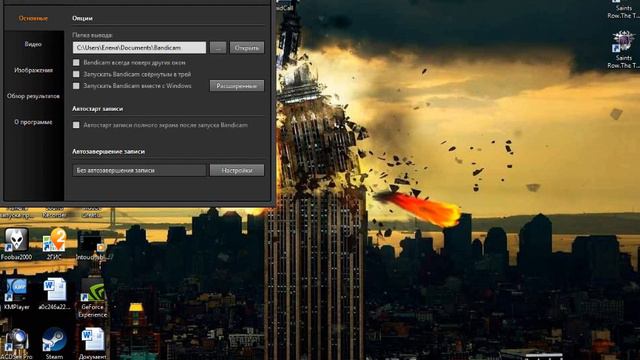Open lower Saints Row The Third shortcut

click(624, 50)
